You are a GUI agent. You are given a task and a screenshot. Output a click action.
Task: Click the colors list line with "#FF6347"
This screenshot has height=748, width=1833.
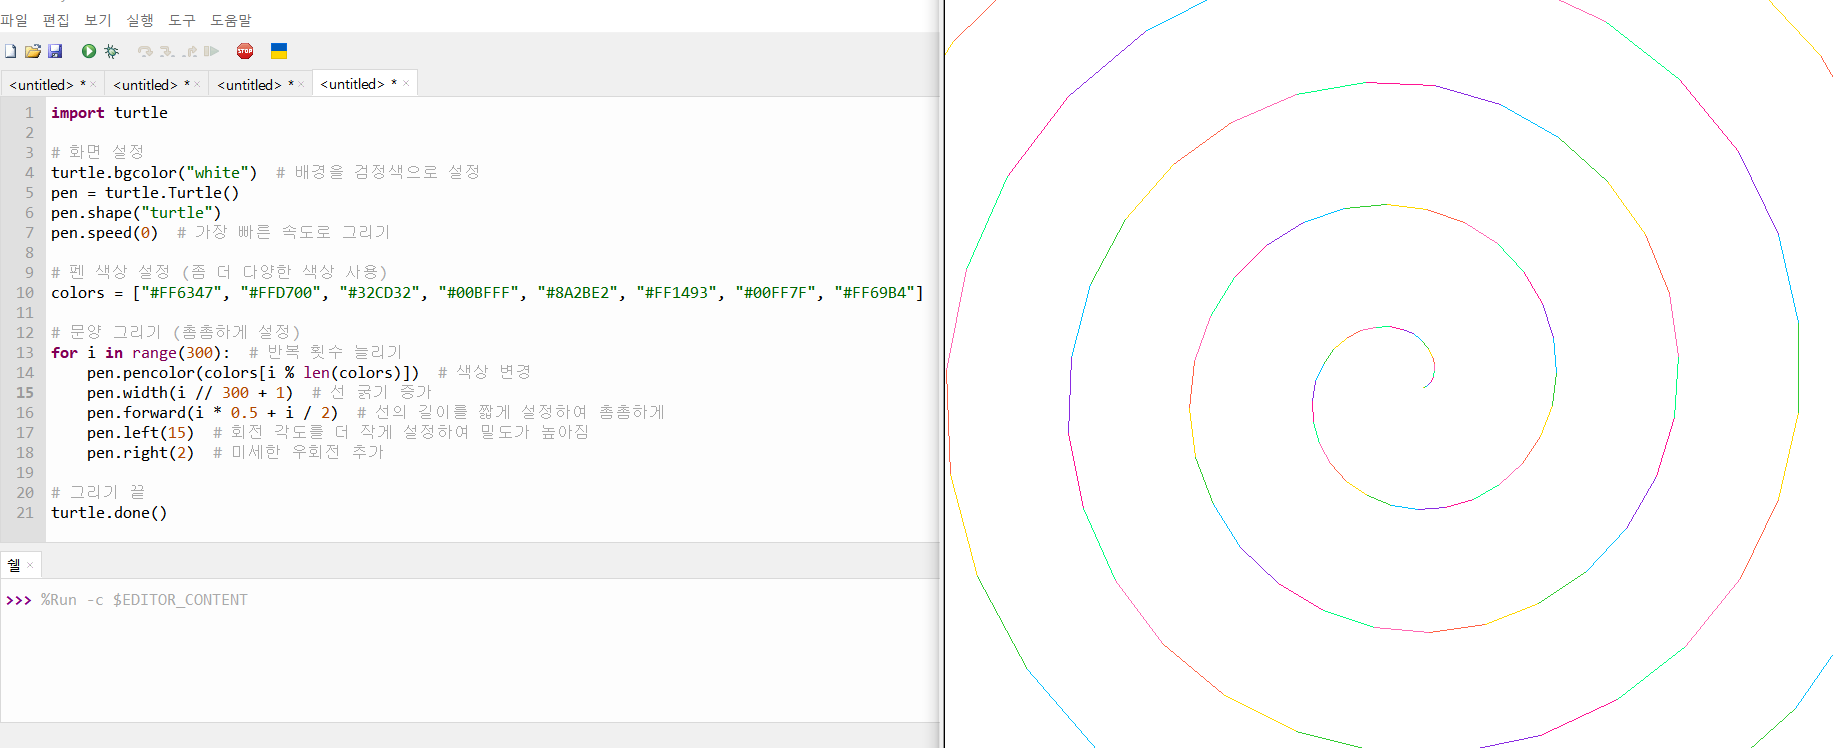(x=487, y=293)
